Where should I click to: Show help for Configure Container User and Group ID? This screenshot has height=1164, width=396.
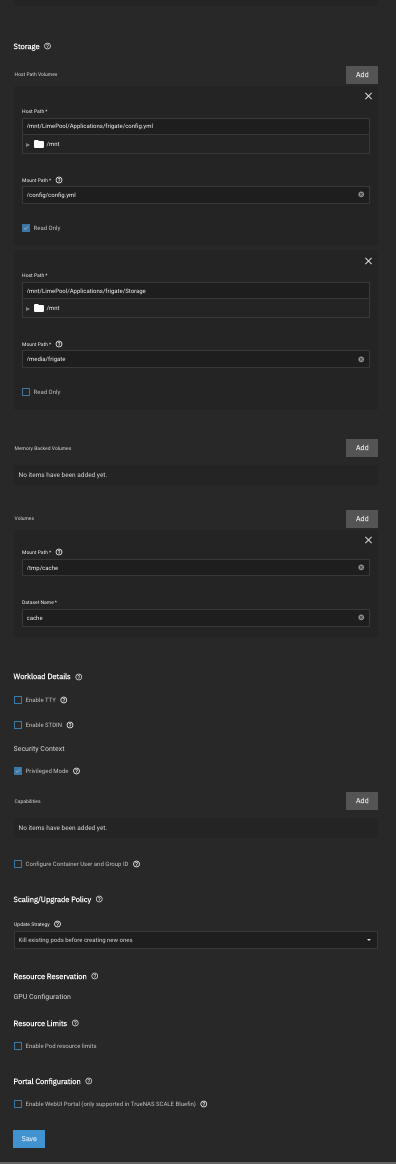pyautogui.click(x=137, y=864)
